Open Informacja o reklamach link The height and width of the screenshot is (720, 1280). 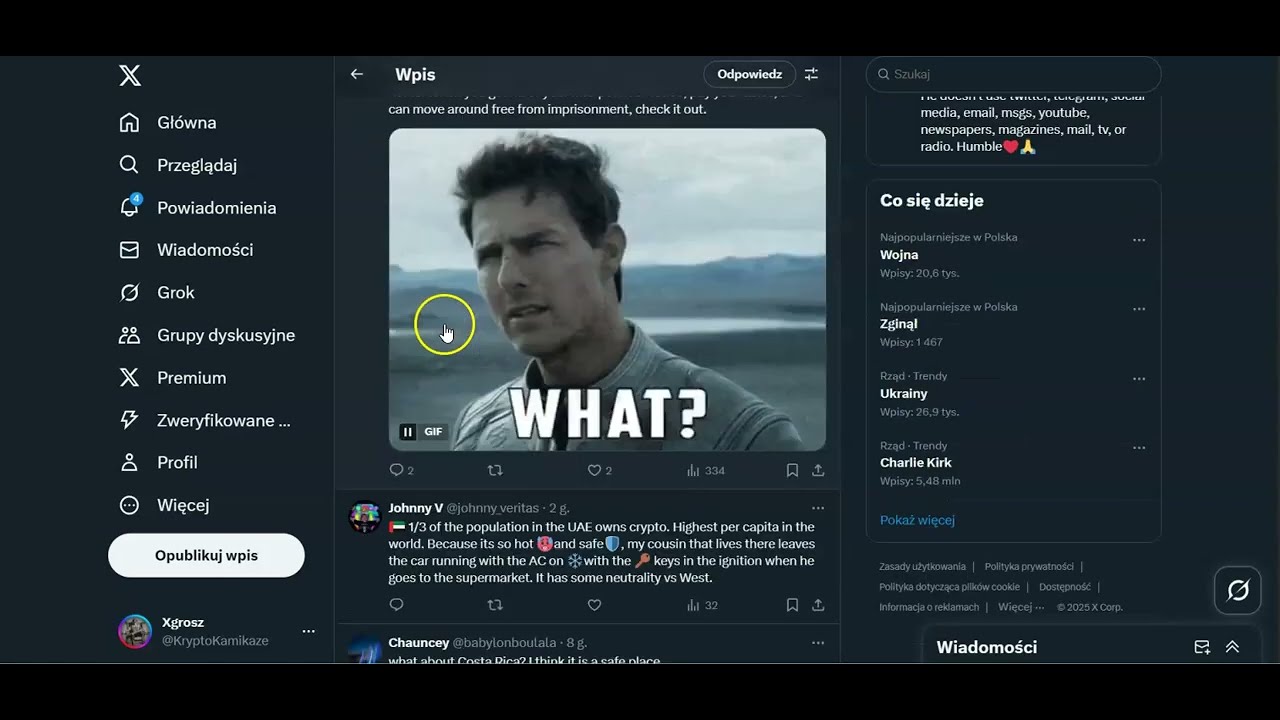tap(929, 607)
